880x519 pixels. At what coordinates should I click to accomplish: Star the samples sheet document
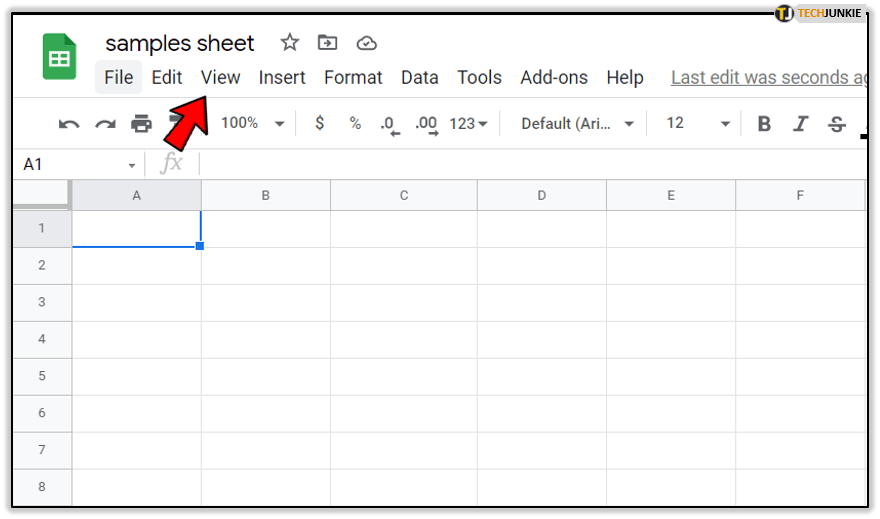(x=290, y=42)
